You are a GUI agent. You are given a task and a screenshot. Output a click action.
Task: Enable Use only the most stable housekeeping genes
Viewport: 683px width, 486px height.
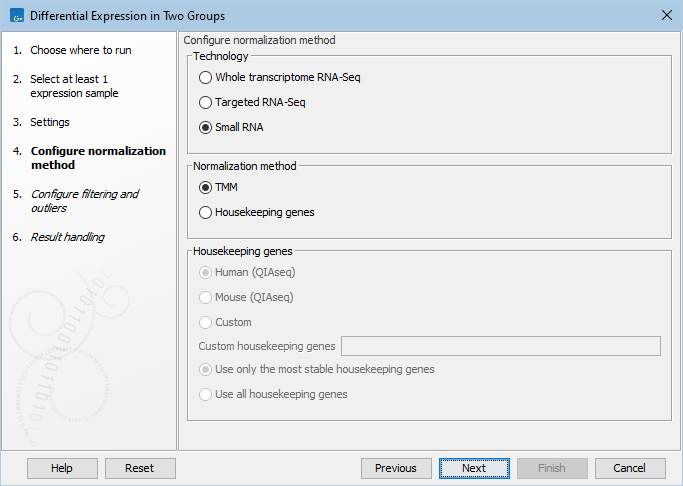206,369
